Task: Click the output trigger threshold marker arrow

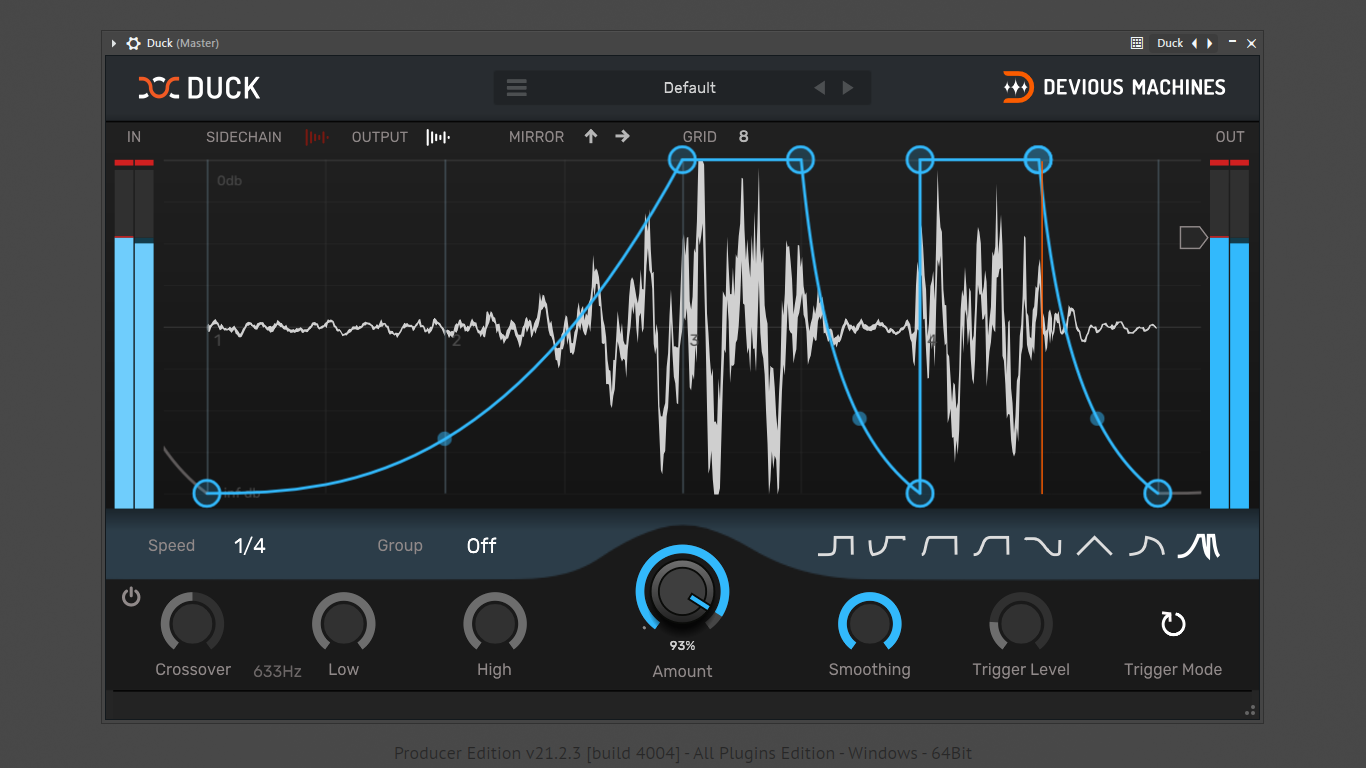Action: (1193, 237)
